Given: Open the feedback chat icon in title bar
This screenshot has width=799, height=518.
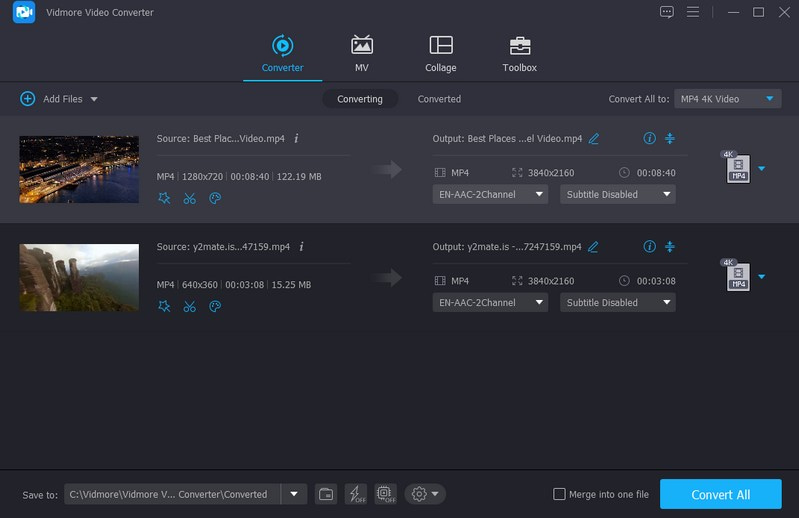Looking at the screenshot, I should coord(667,12).
